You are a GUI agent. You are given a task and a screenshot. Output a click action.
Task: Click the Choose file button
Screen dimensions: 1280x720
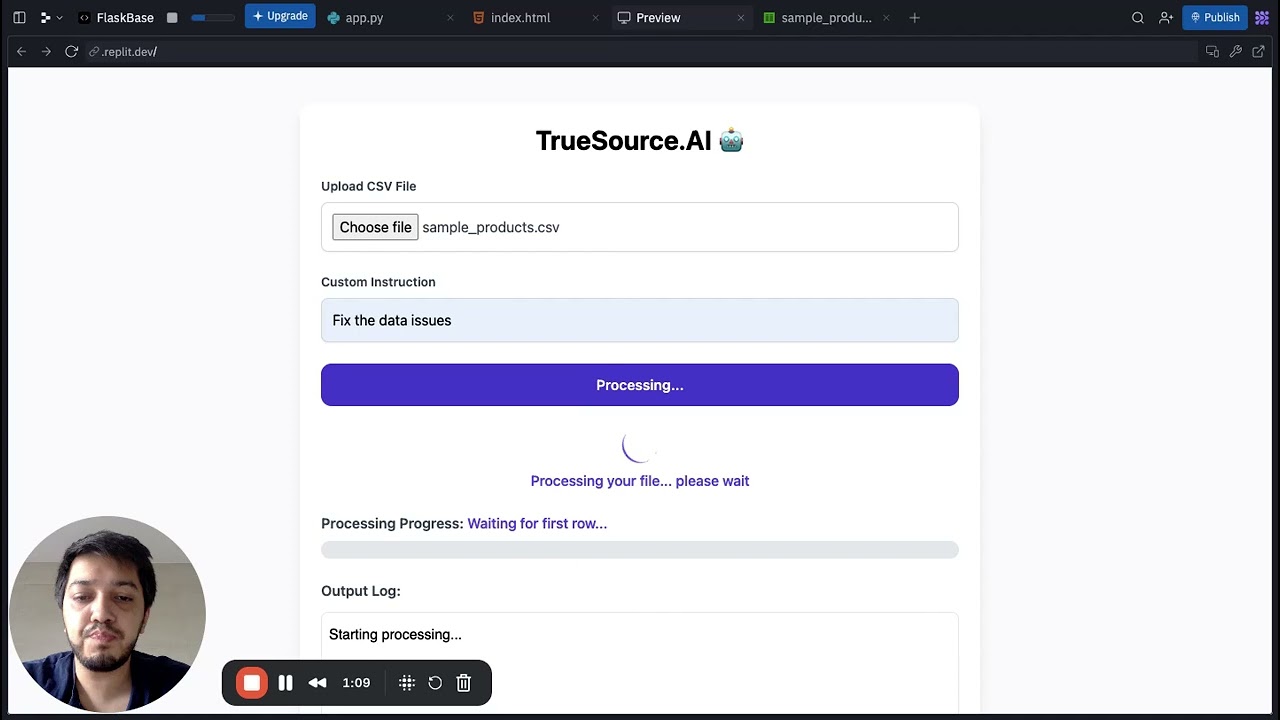click(x=375, y=227)
